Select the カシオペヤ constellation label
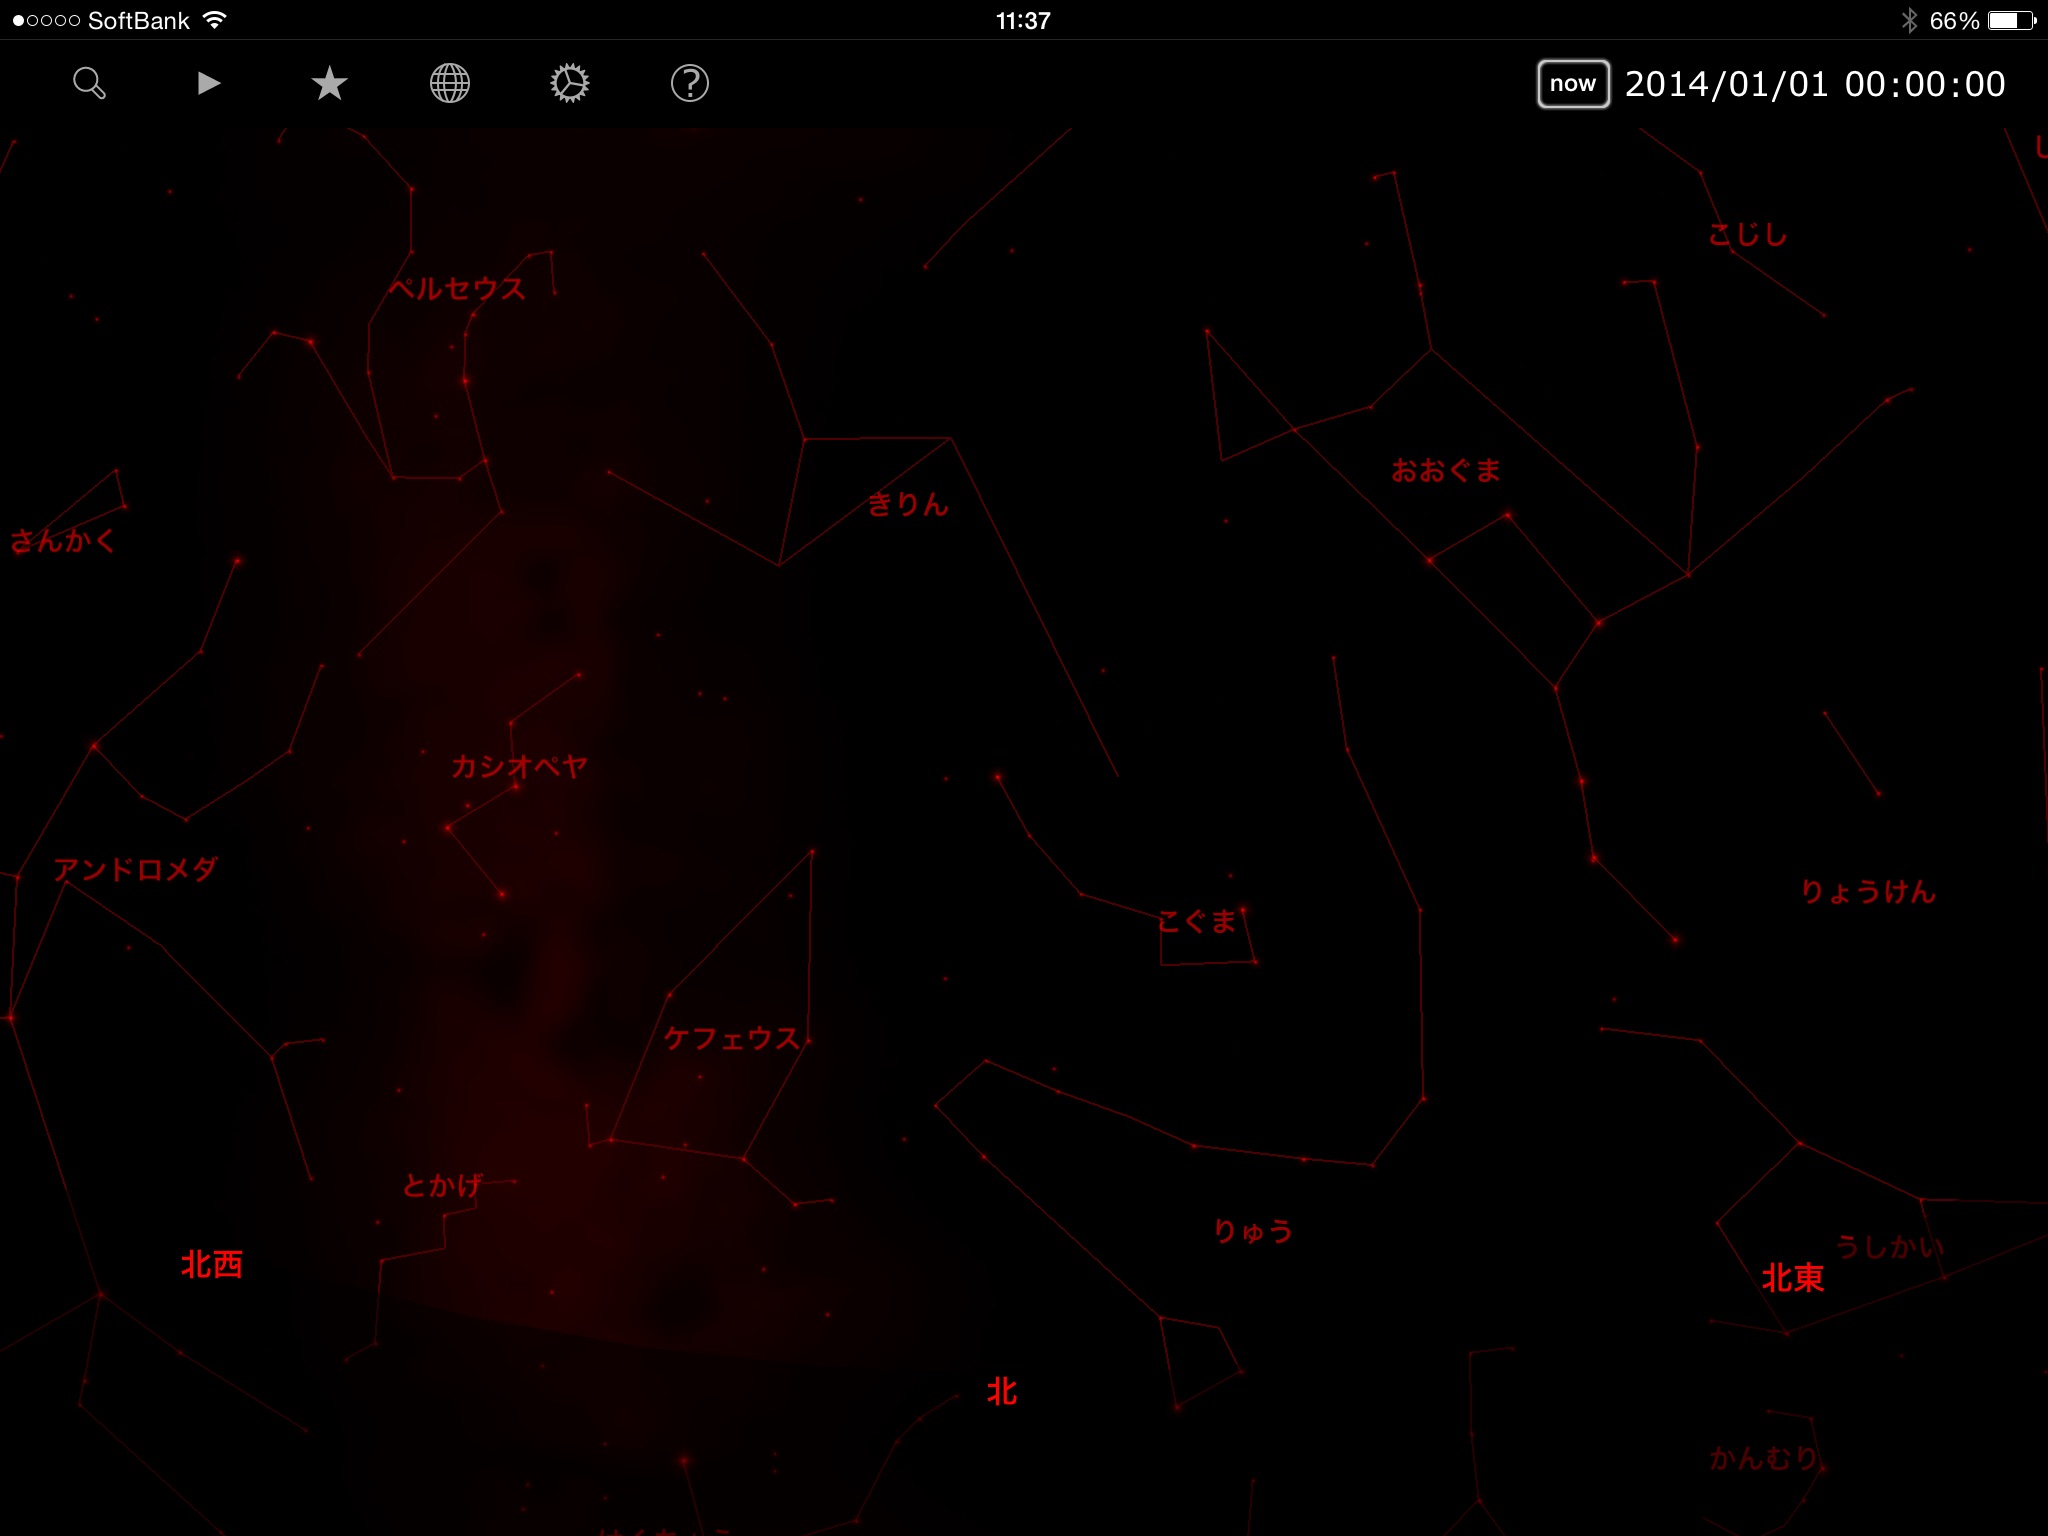 coord(519,767)
